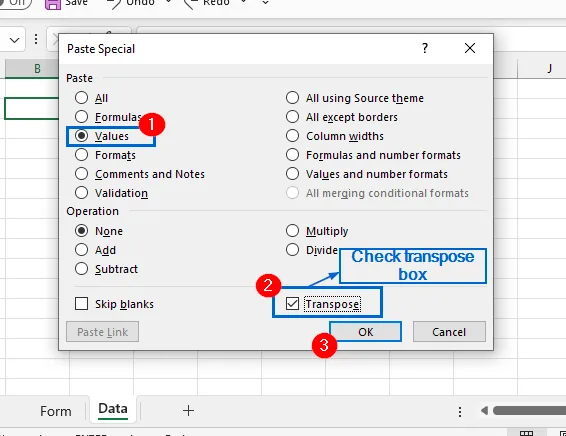The height and width of the screenshot is (436, 566).
Task: Select the Validation radio button
Action: [x=82, y=193]
